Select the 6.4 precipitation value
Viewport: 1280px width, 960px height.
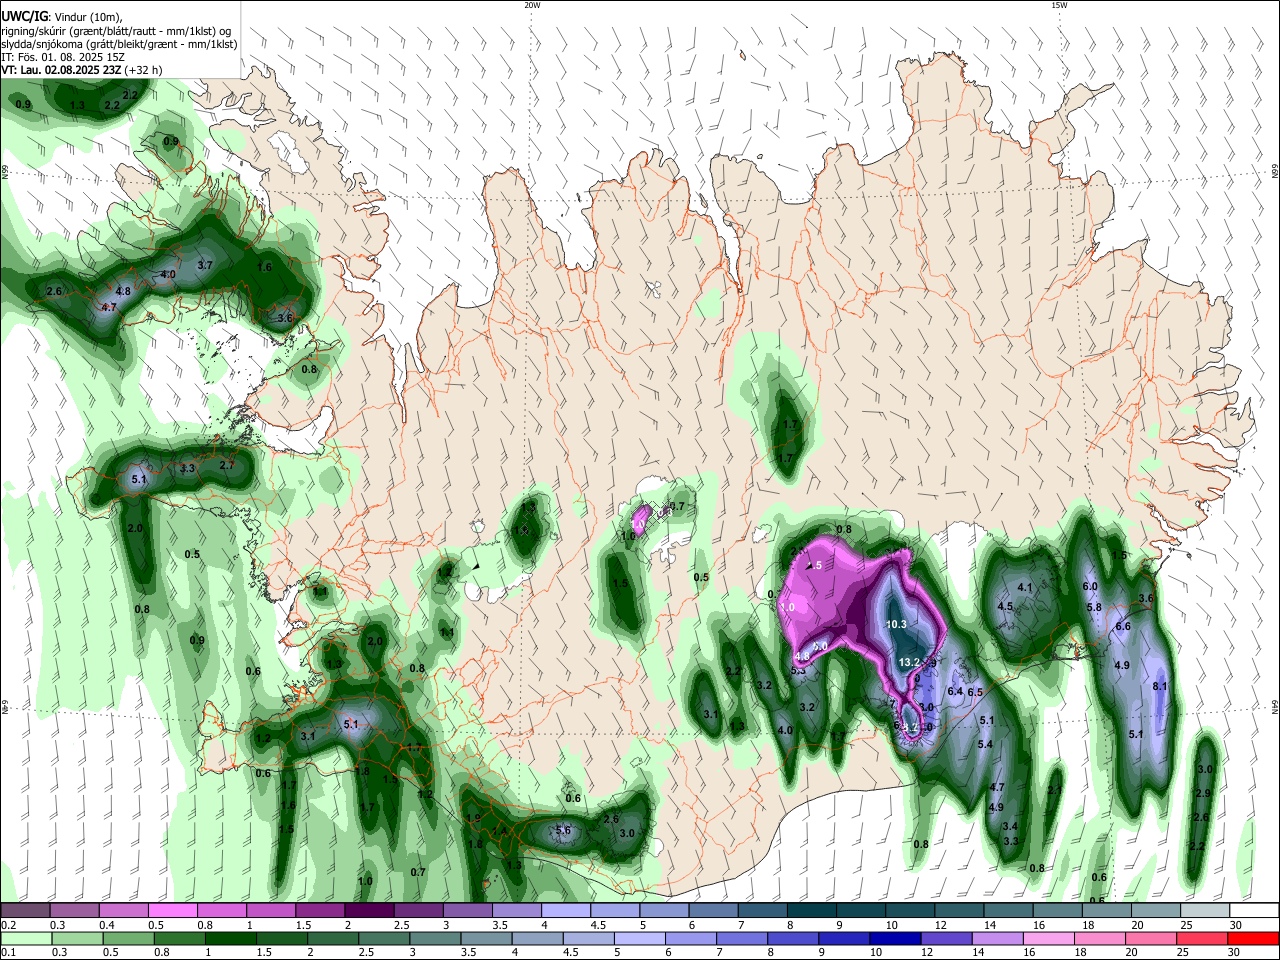tap(955, 691)
